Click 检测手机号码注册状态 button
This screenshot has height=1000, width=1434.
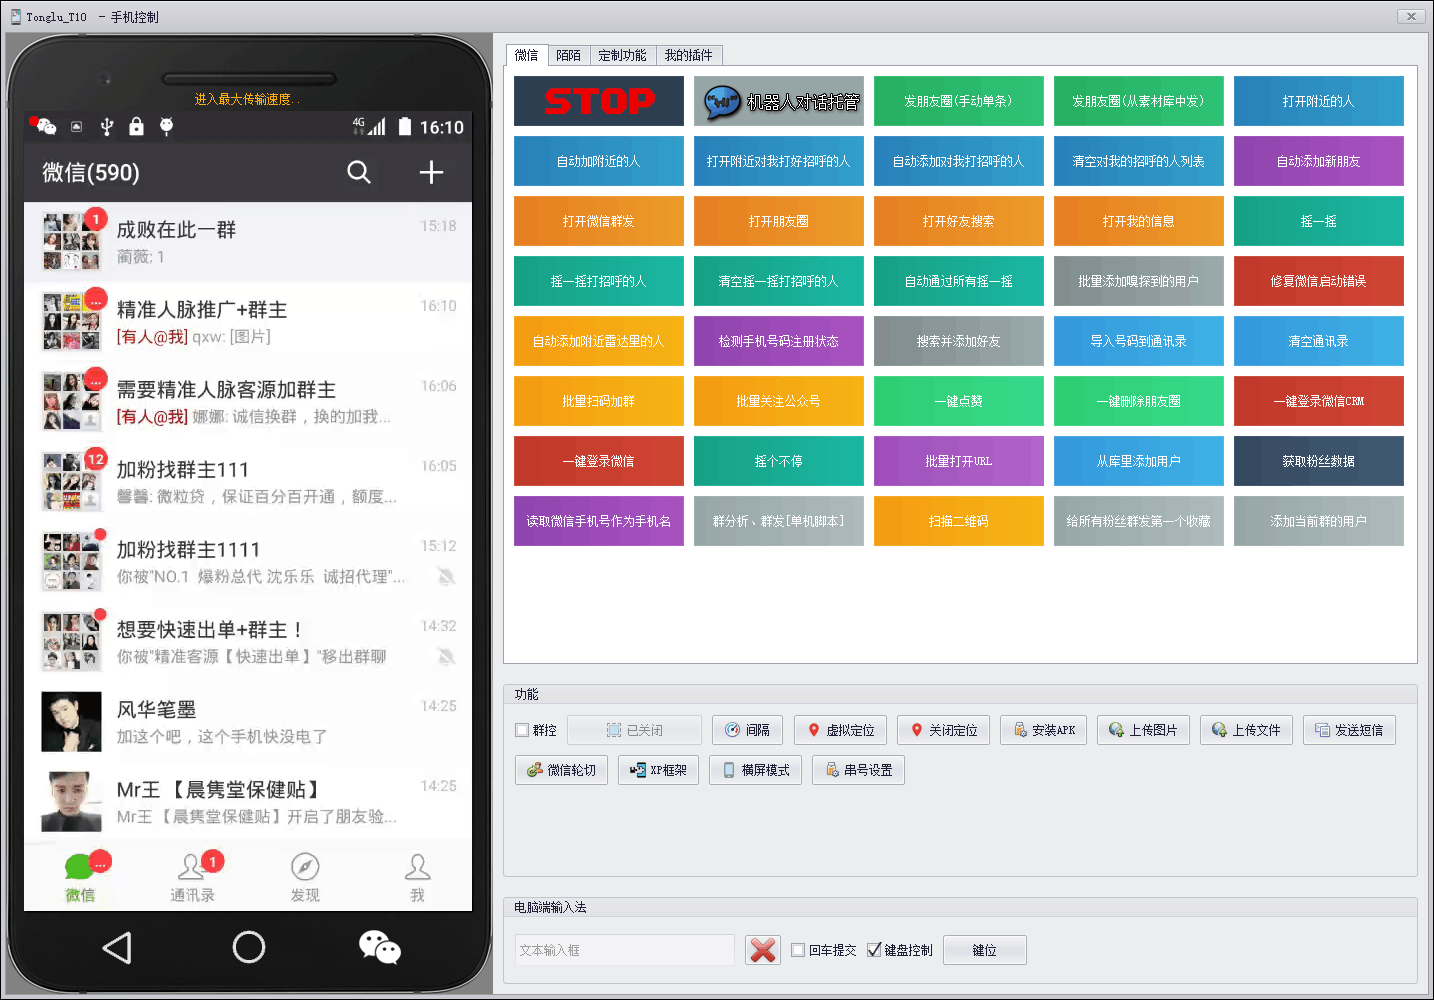[x=779, y=341]
